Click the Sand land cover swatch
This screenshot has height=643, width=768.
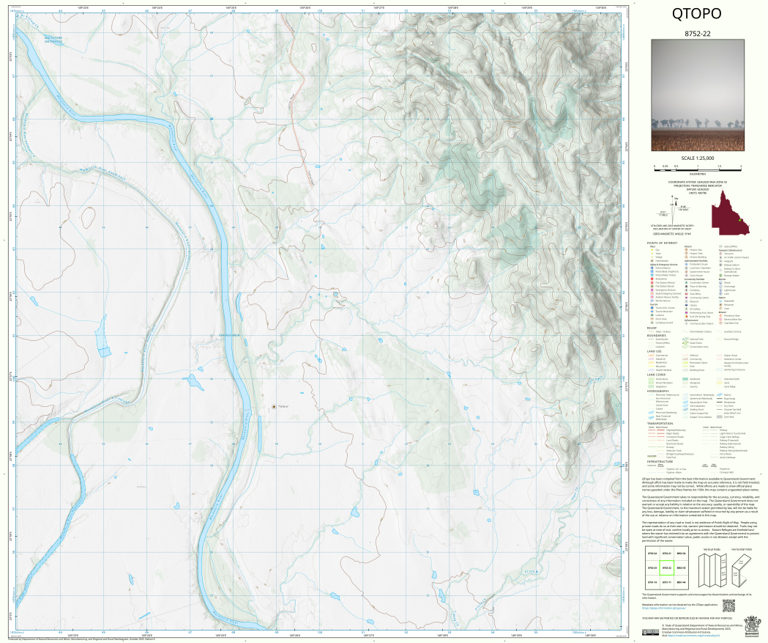(720, 382)
